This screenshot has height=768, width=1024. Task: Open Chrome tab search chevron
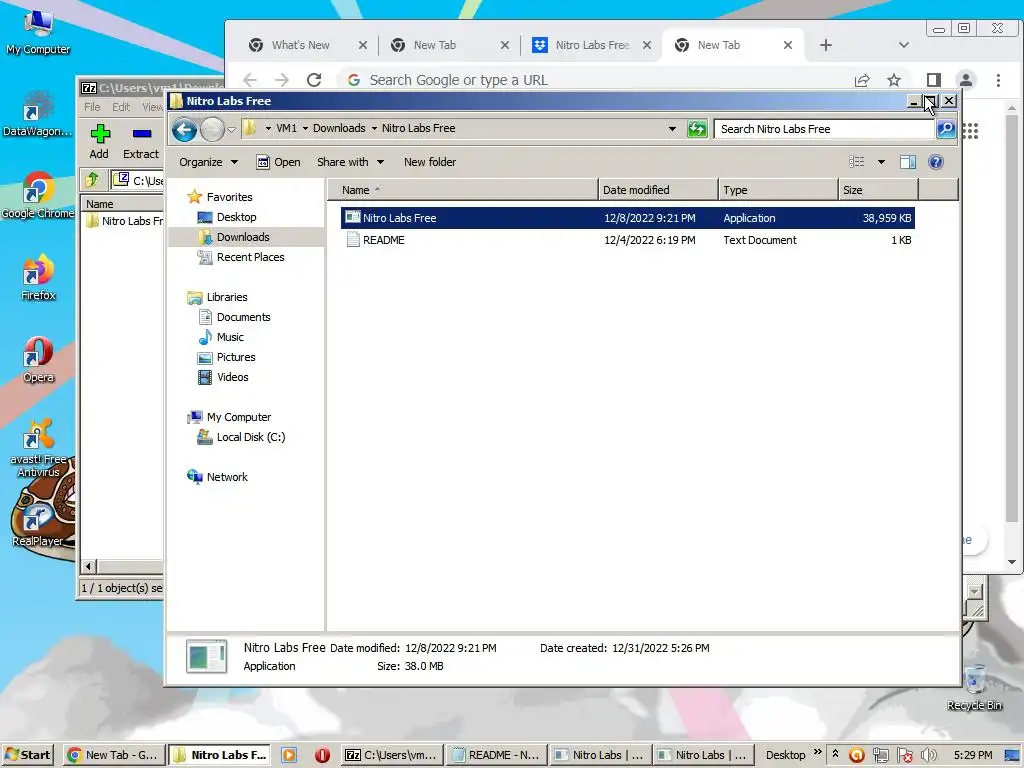(904, 45)
